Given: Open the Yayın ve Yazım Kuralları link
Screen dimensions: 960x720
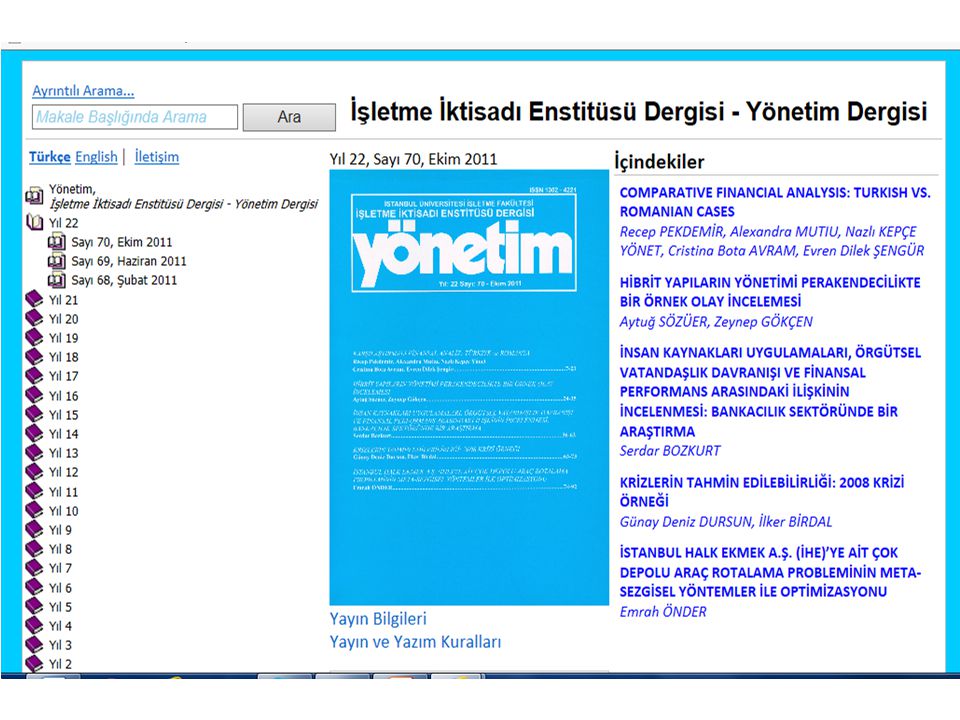Looking at the screenshot, I should pyautogui.click(x=415, y=642).
